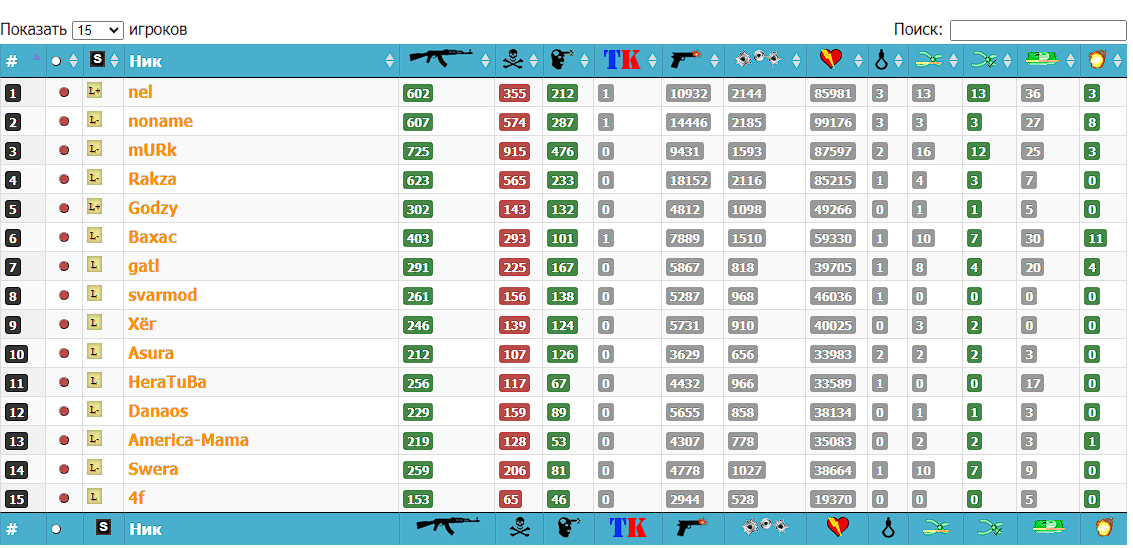Click the 19370 damage value for 4f
The width and height of the screenshot is (1133, 548).
(x=832, y=499)
